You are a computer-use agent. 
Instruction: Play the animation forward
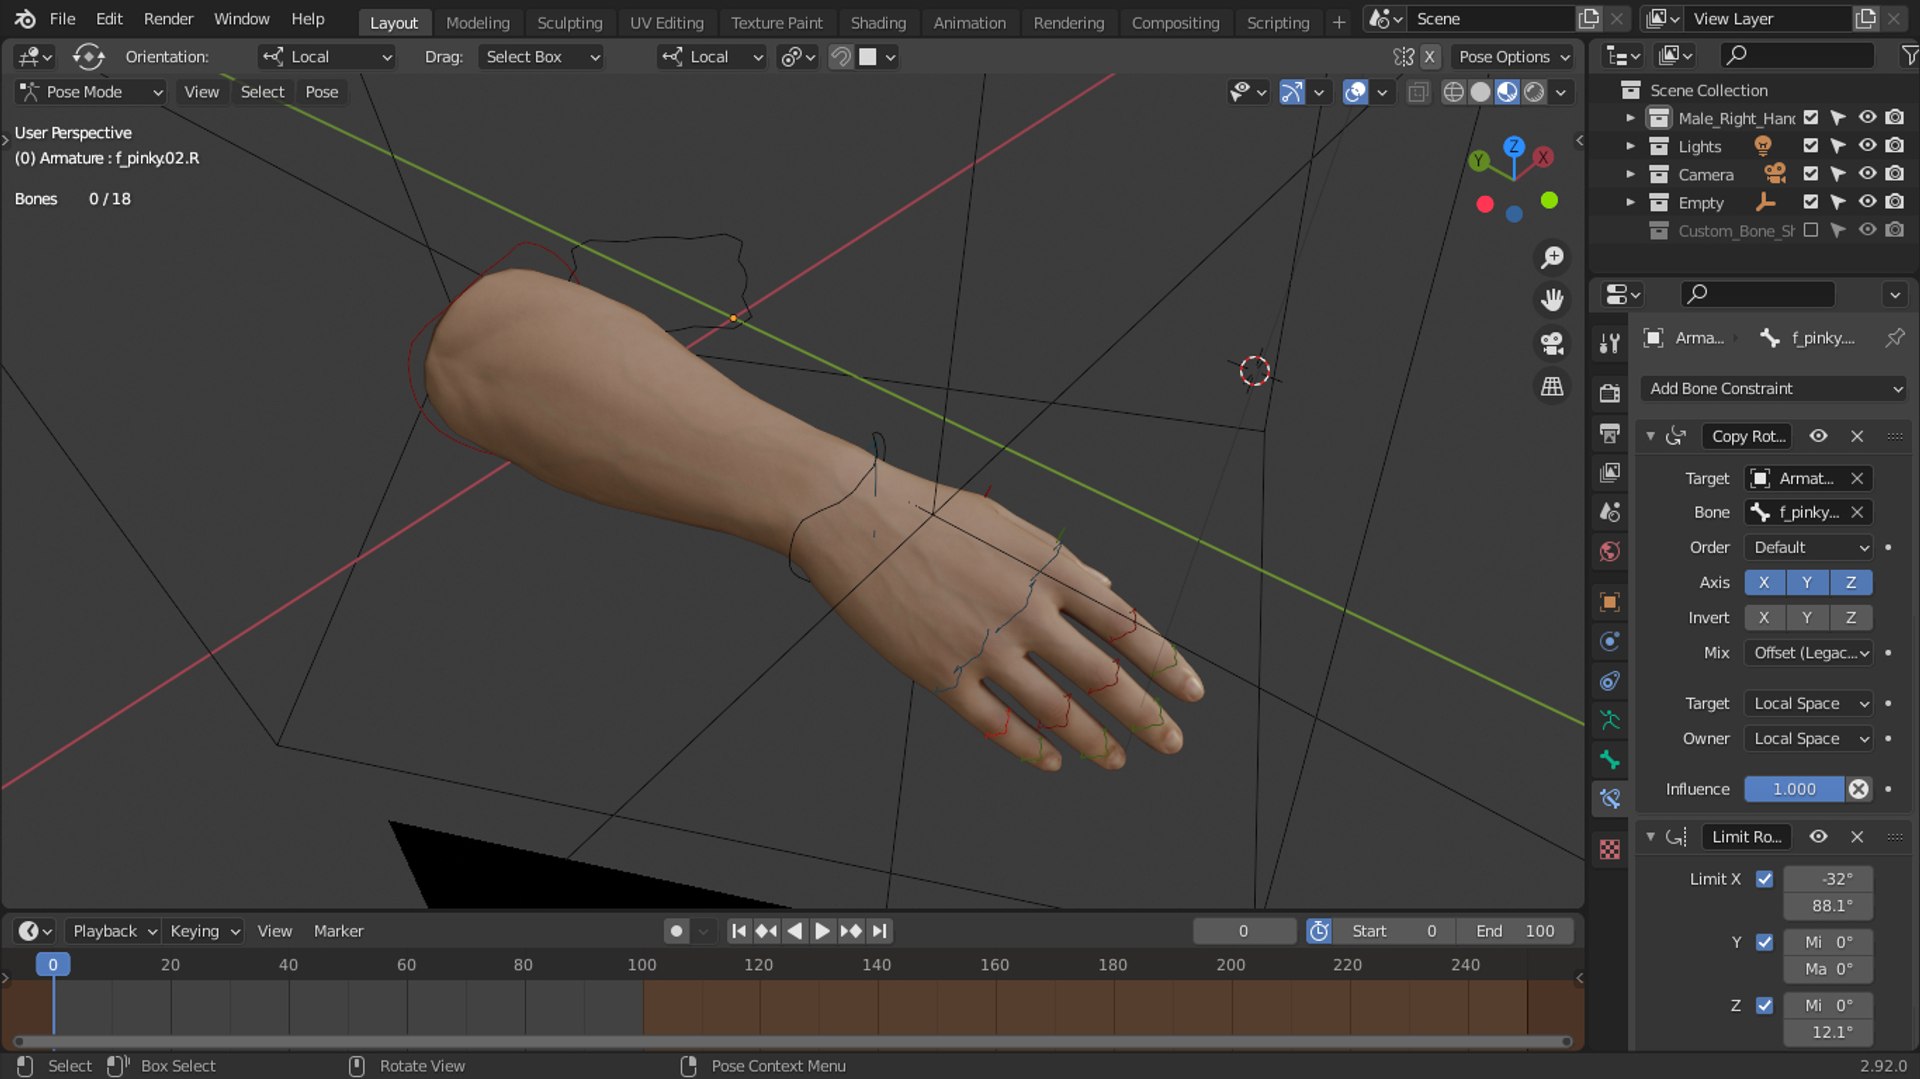click(822, 931)
